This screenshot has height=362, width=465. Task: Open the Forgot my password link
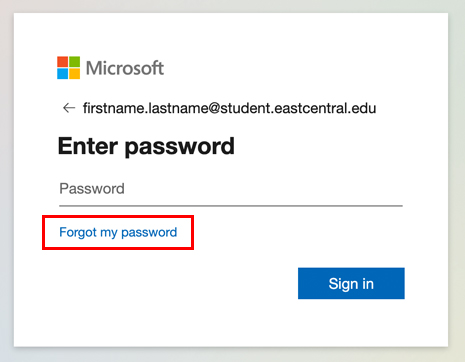(118, 232)
